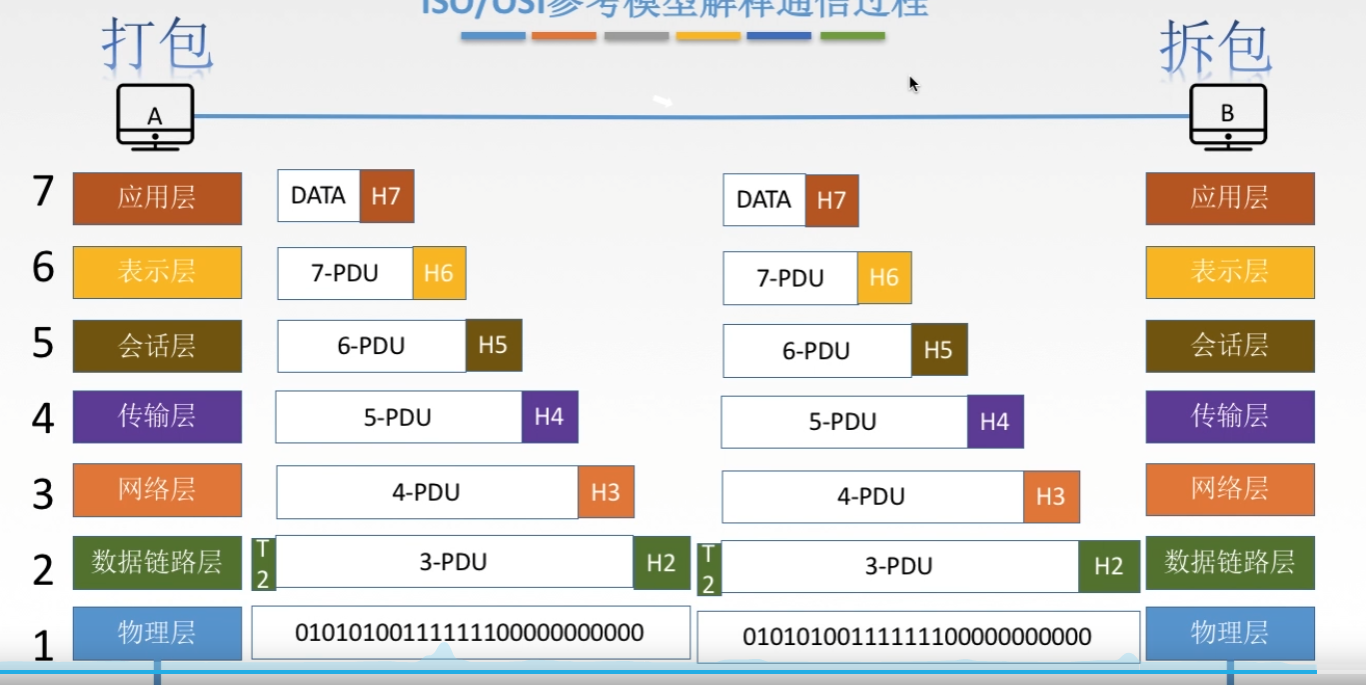Image resolution: width=1366 pixels, height=685 pixels.
Task: Select T2 trailer in 拆包 column
Action: 708,568
